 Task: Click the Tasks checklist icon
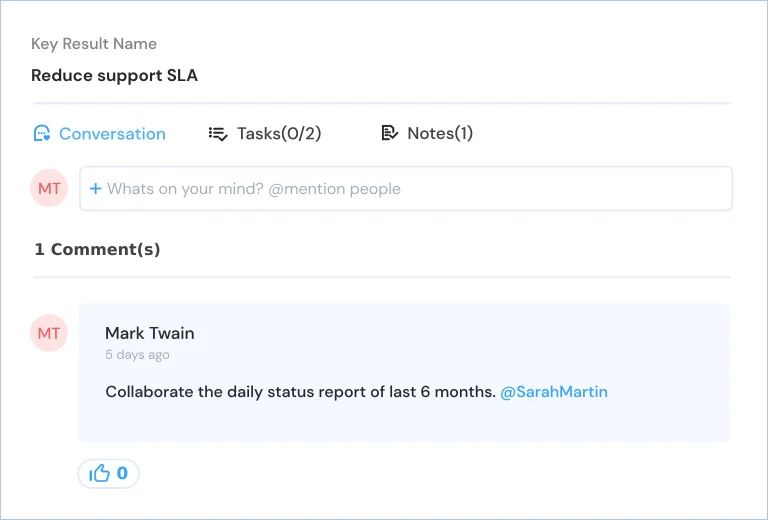[x=218, y=134]
